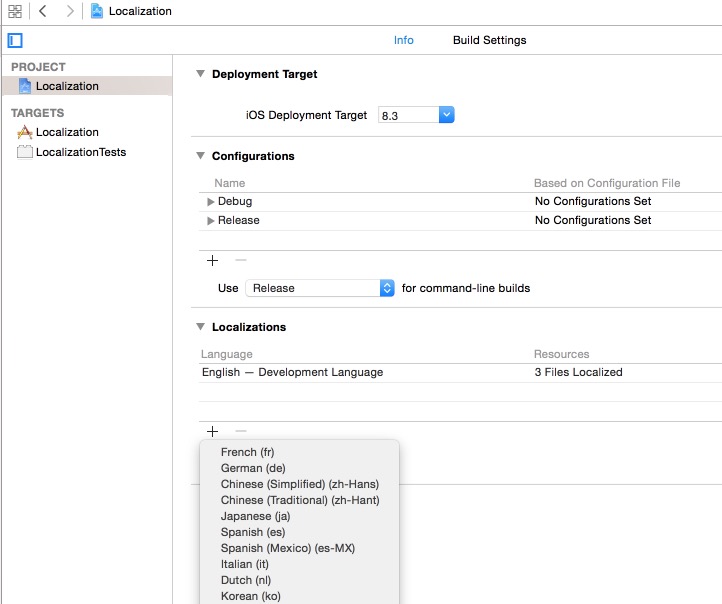Expand the Debug configuration row

[x=210, y=202]
